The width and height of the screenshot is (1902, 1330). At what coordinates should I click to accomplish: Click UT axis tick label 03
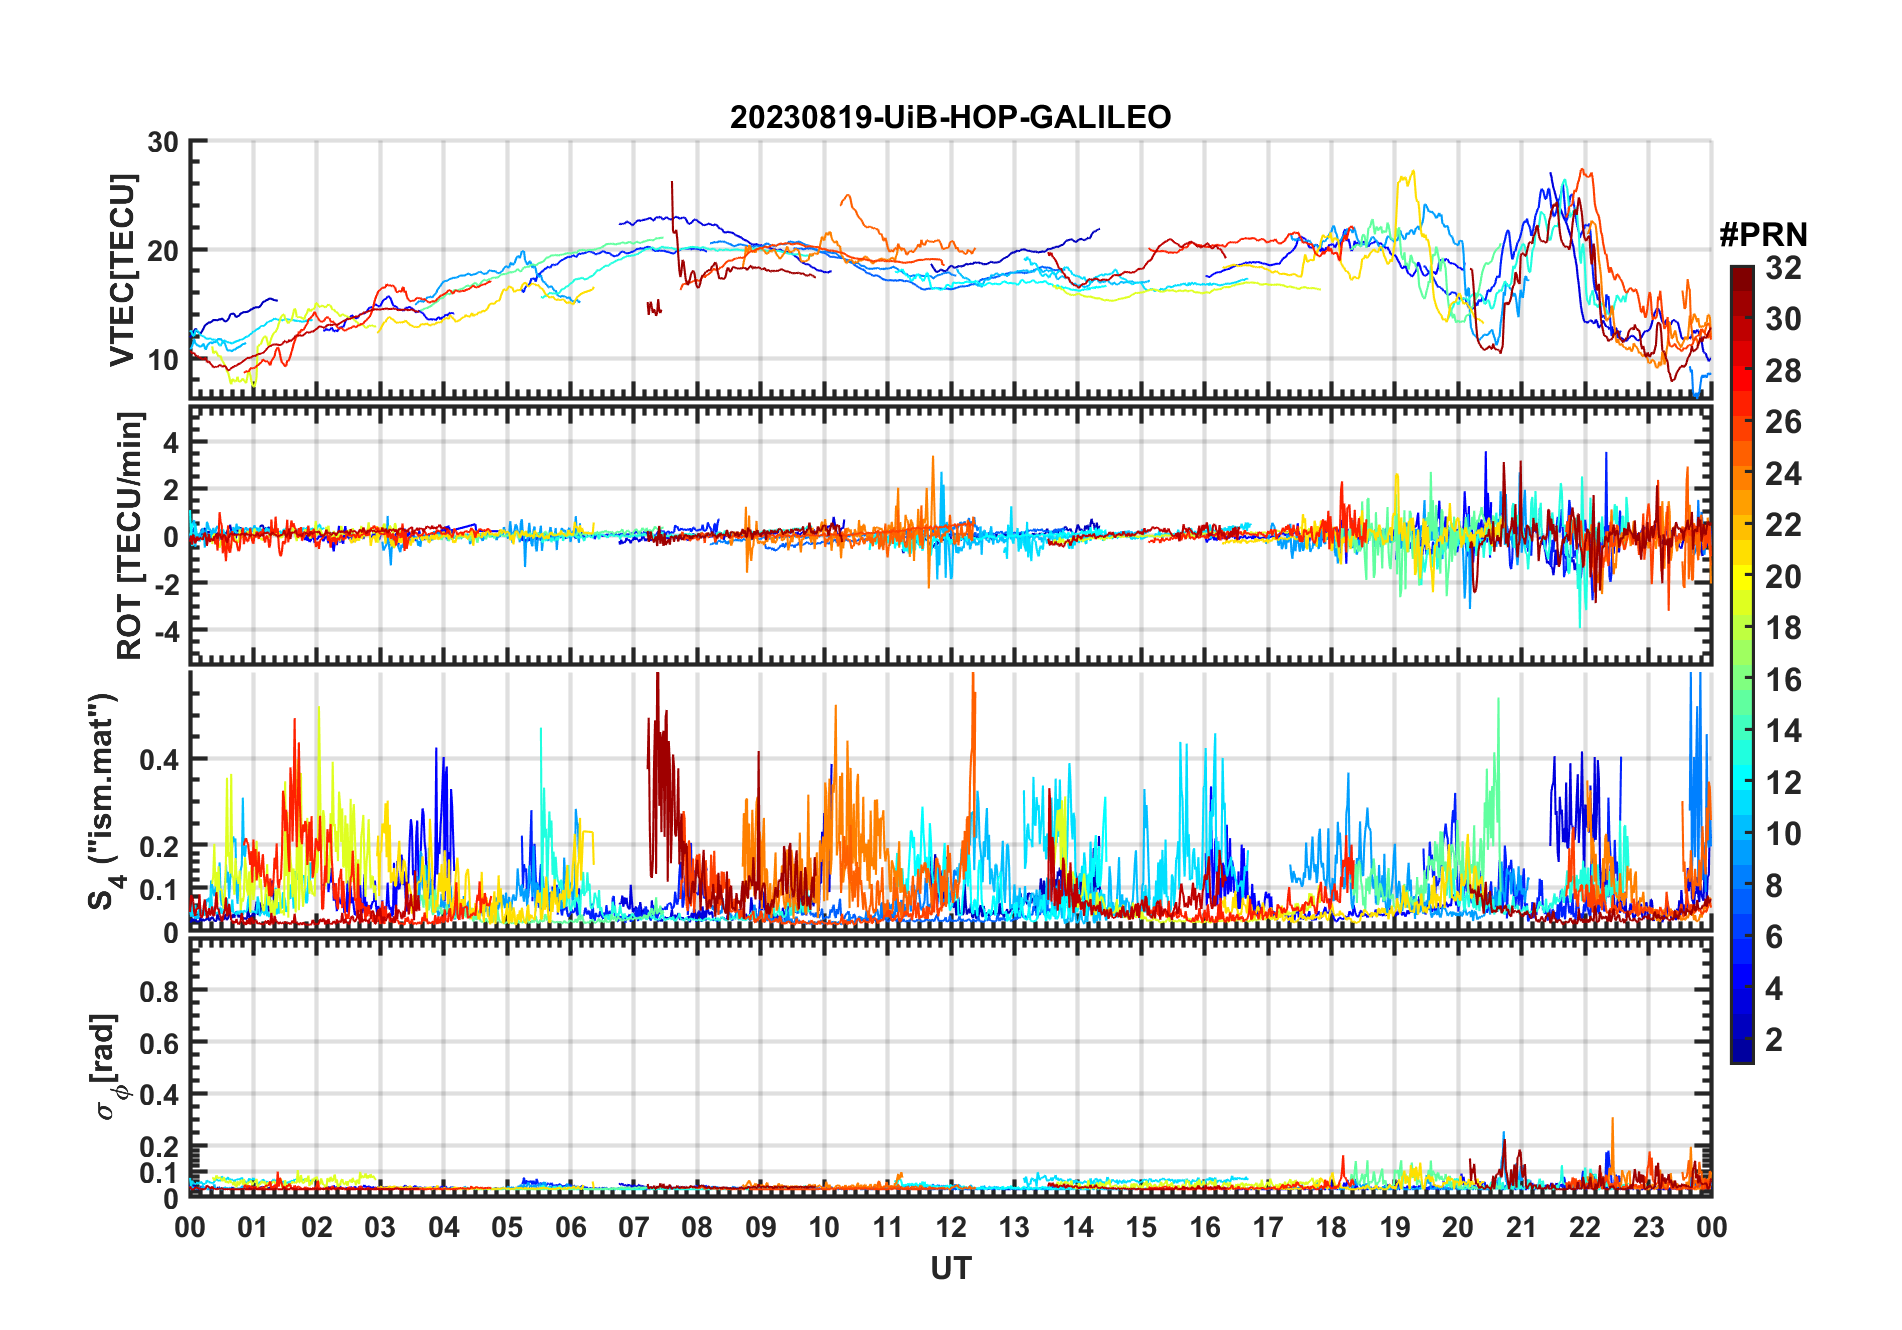coord(380,1227)
